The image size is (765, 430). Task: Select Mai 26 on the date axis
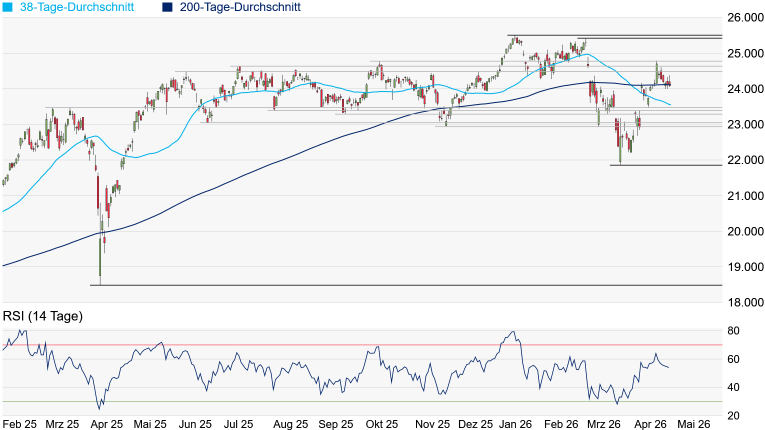tap(694, 423)
